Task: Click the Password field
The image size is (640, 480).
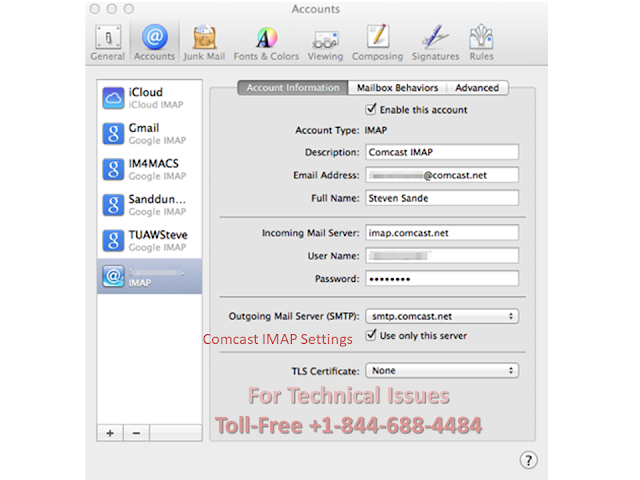Action: tap(442, 279)
